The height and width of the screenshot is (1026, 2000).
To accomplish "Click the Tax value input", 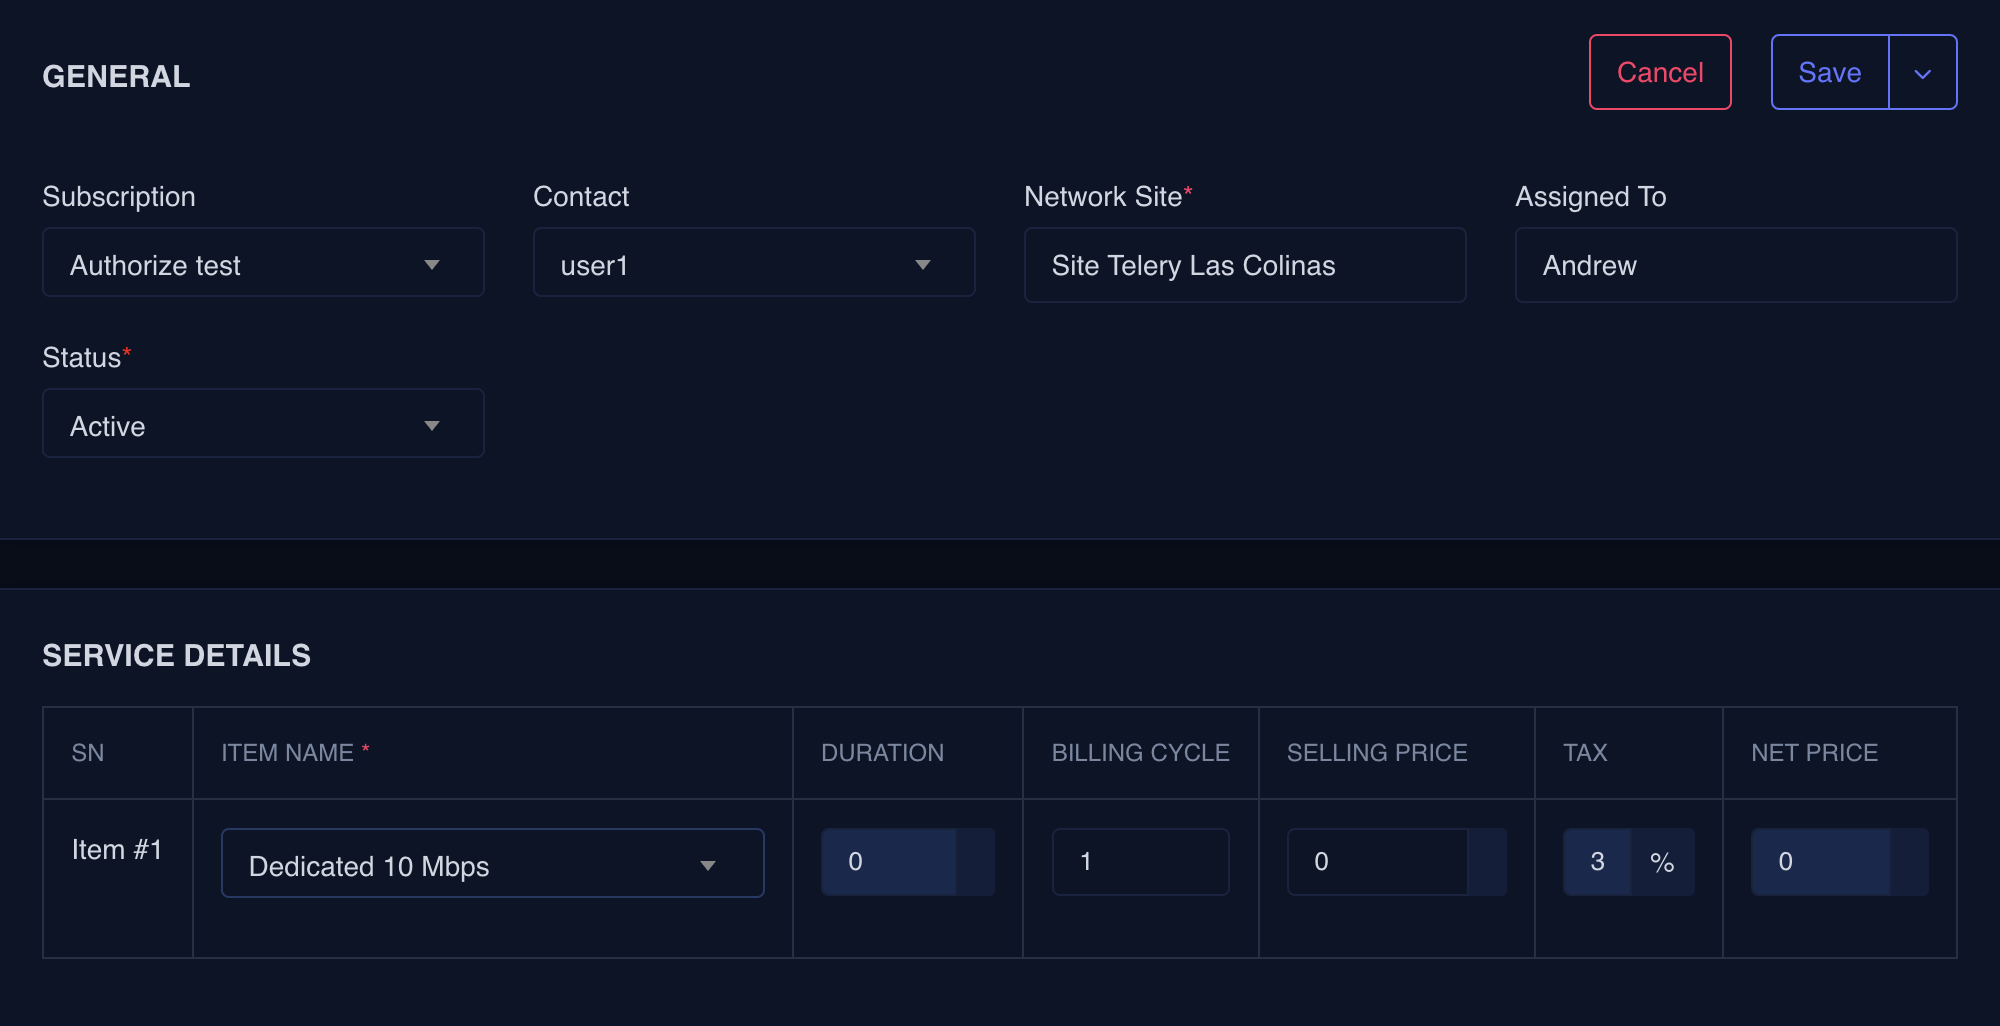I will tap(1597, 862).
